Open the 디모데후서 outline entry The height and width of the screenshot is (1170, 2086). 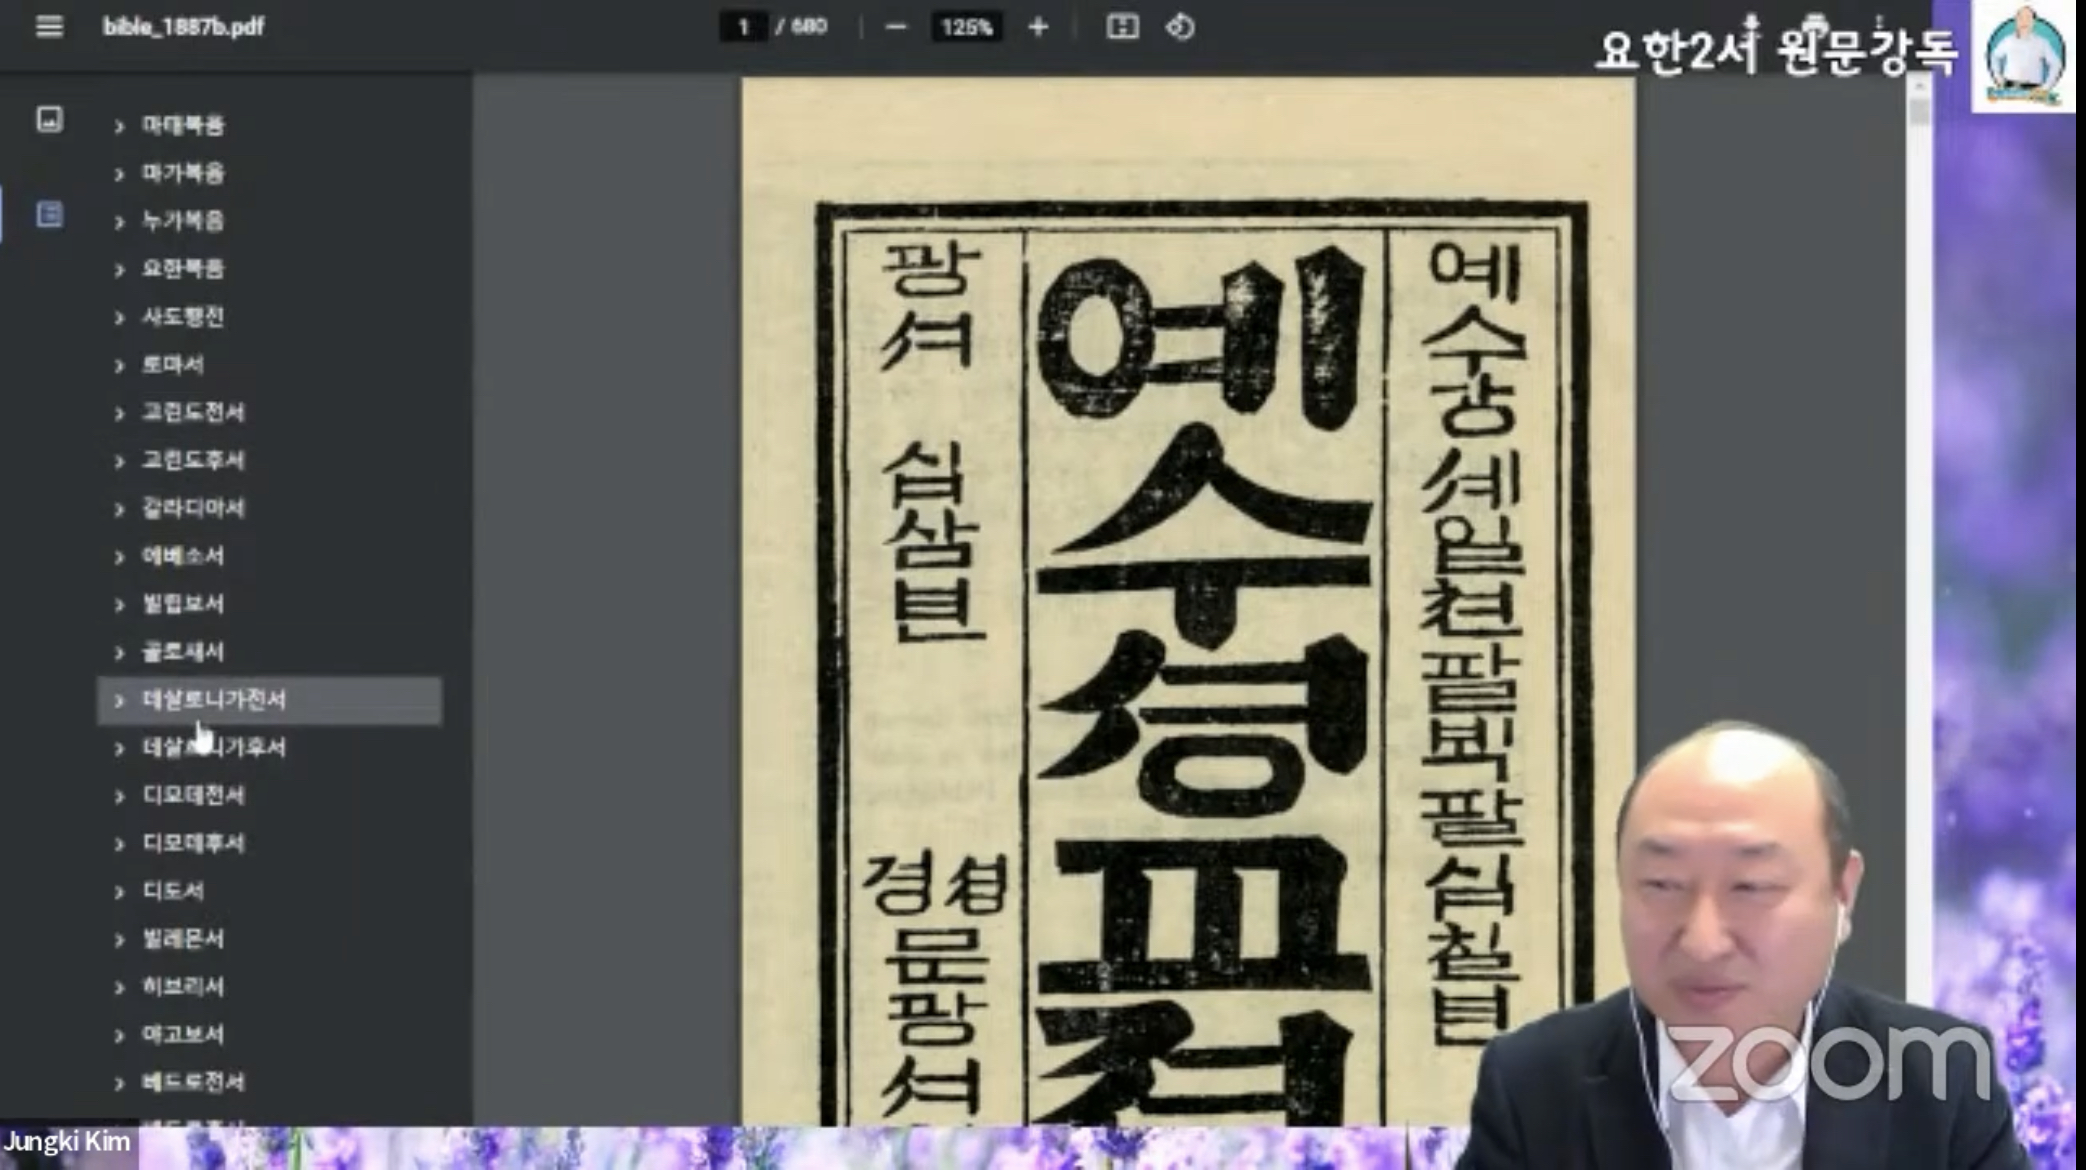click(x=193, y=843)
